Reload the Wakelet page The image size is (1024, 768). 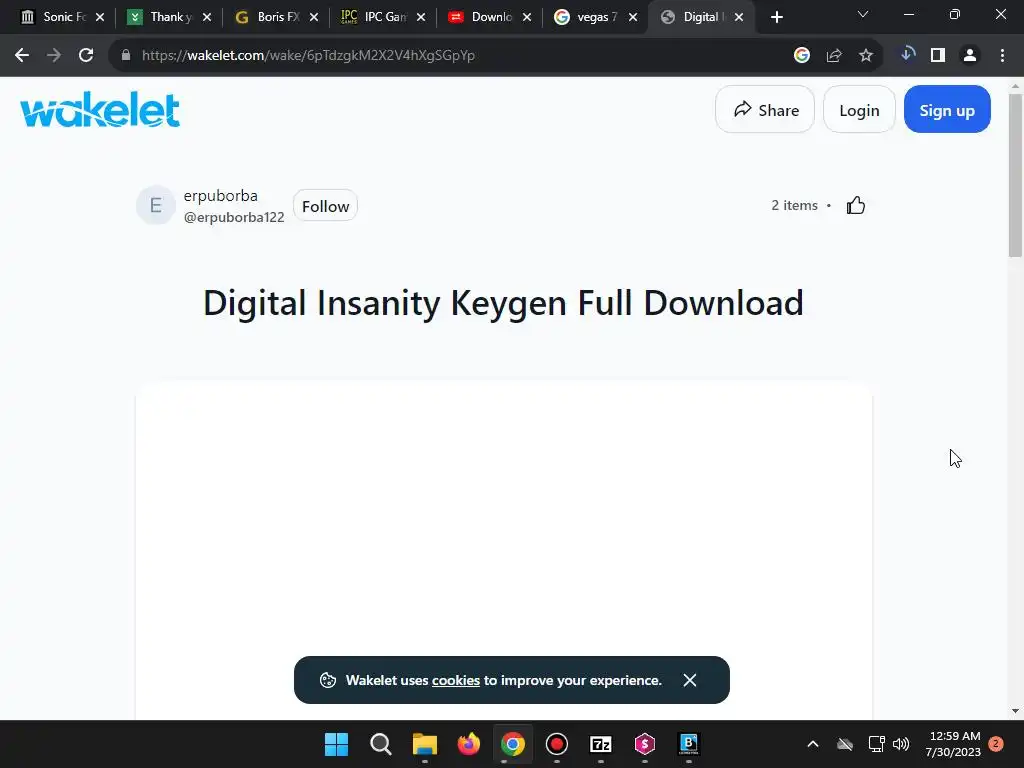point(86,56)
